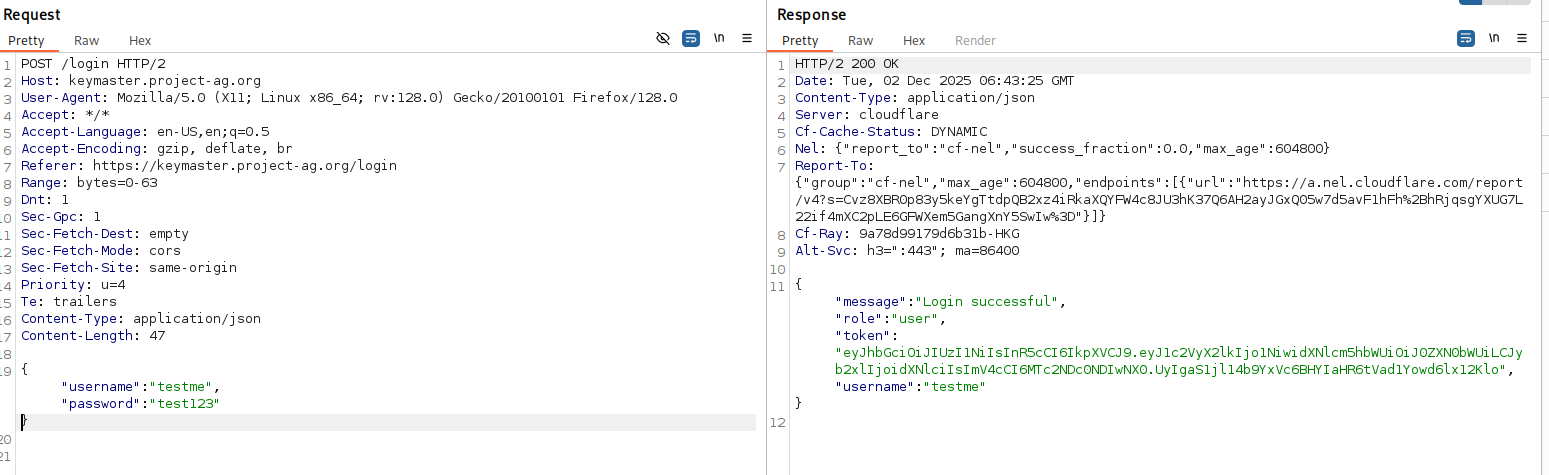Open the Response Render tab
Screen dimensions: 1549x475
(975, 41)
